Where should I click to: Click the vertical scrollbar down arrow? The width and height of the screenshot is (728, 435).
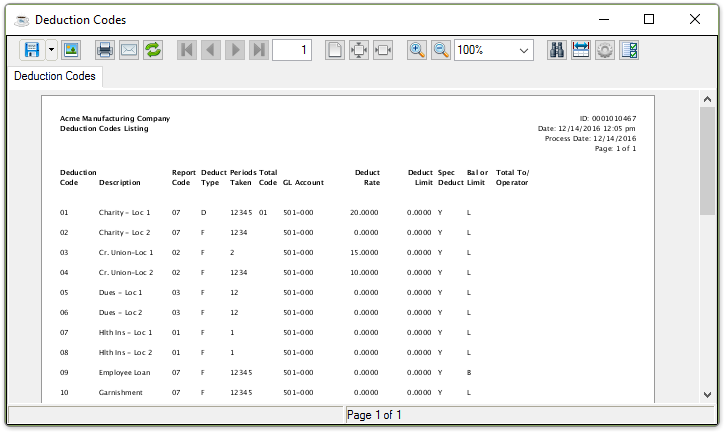[707, 394]
